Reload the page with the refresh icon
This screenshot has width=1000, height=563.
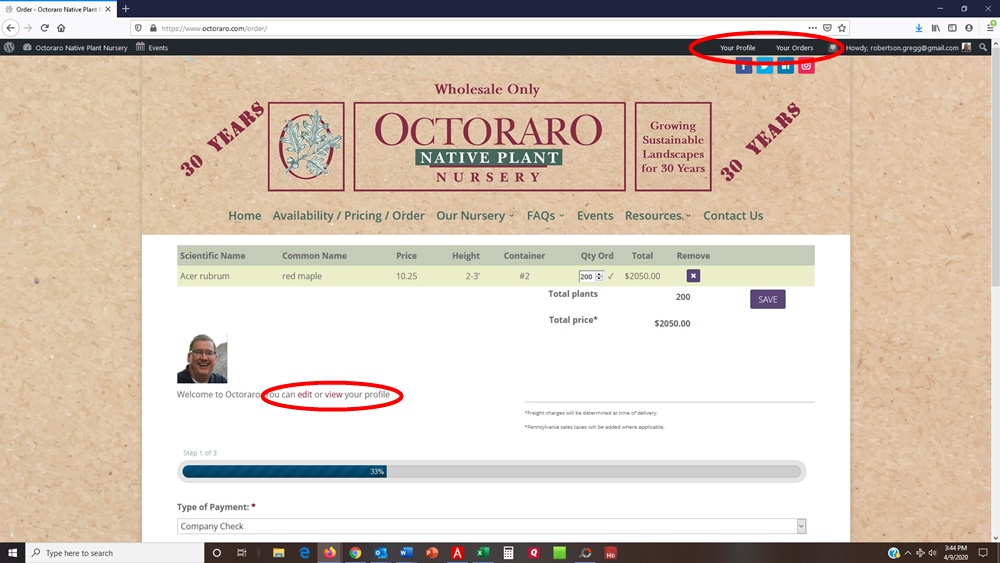coord(45,28)
